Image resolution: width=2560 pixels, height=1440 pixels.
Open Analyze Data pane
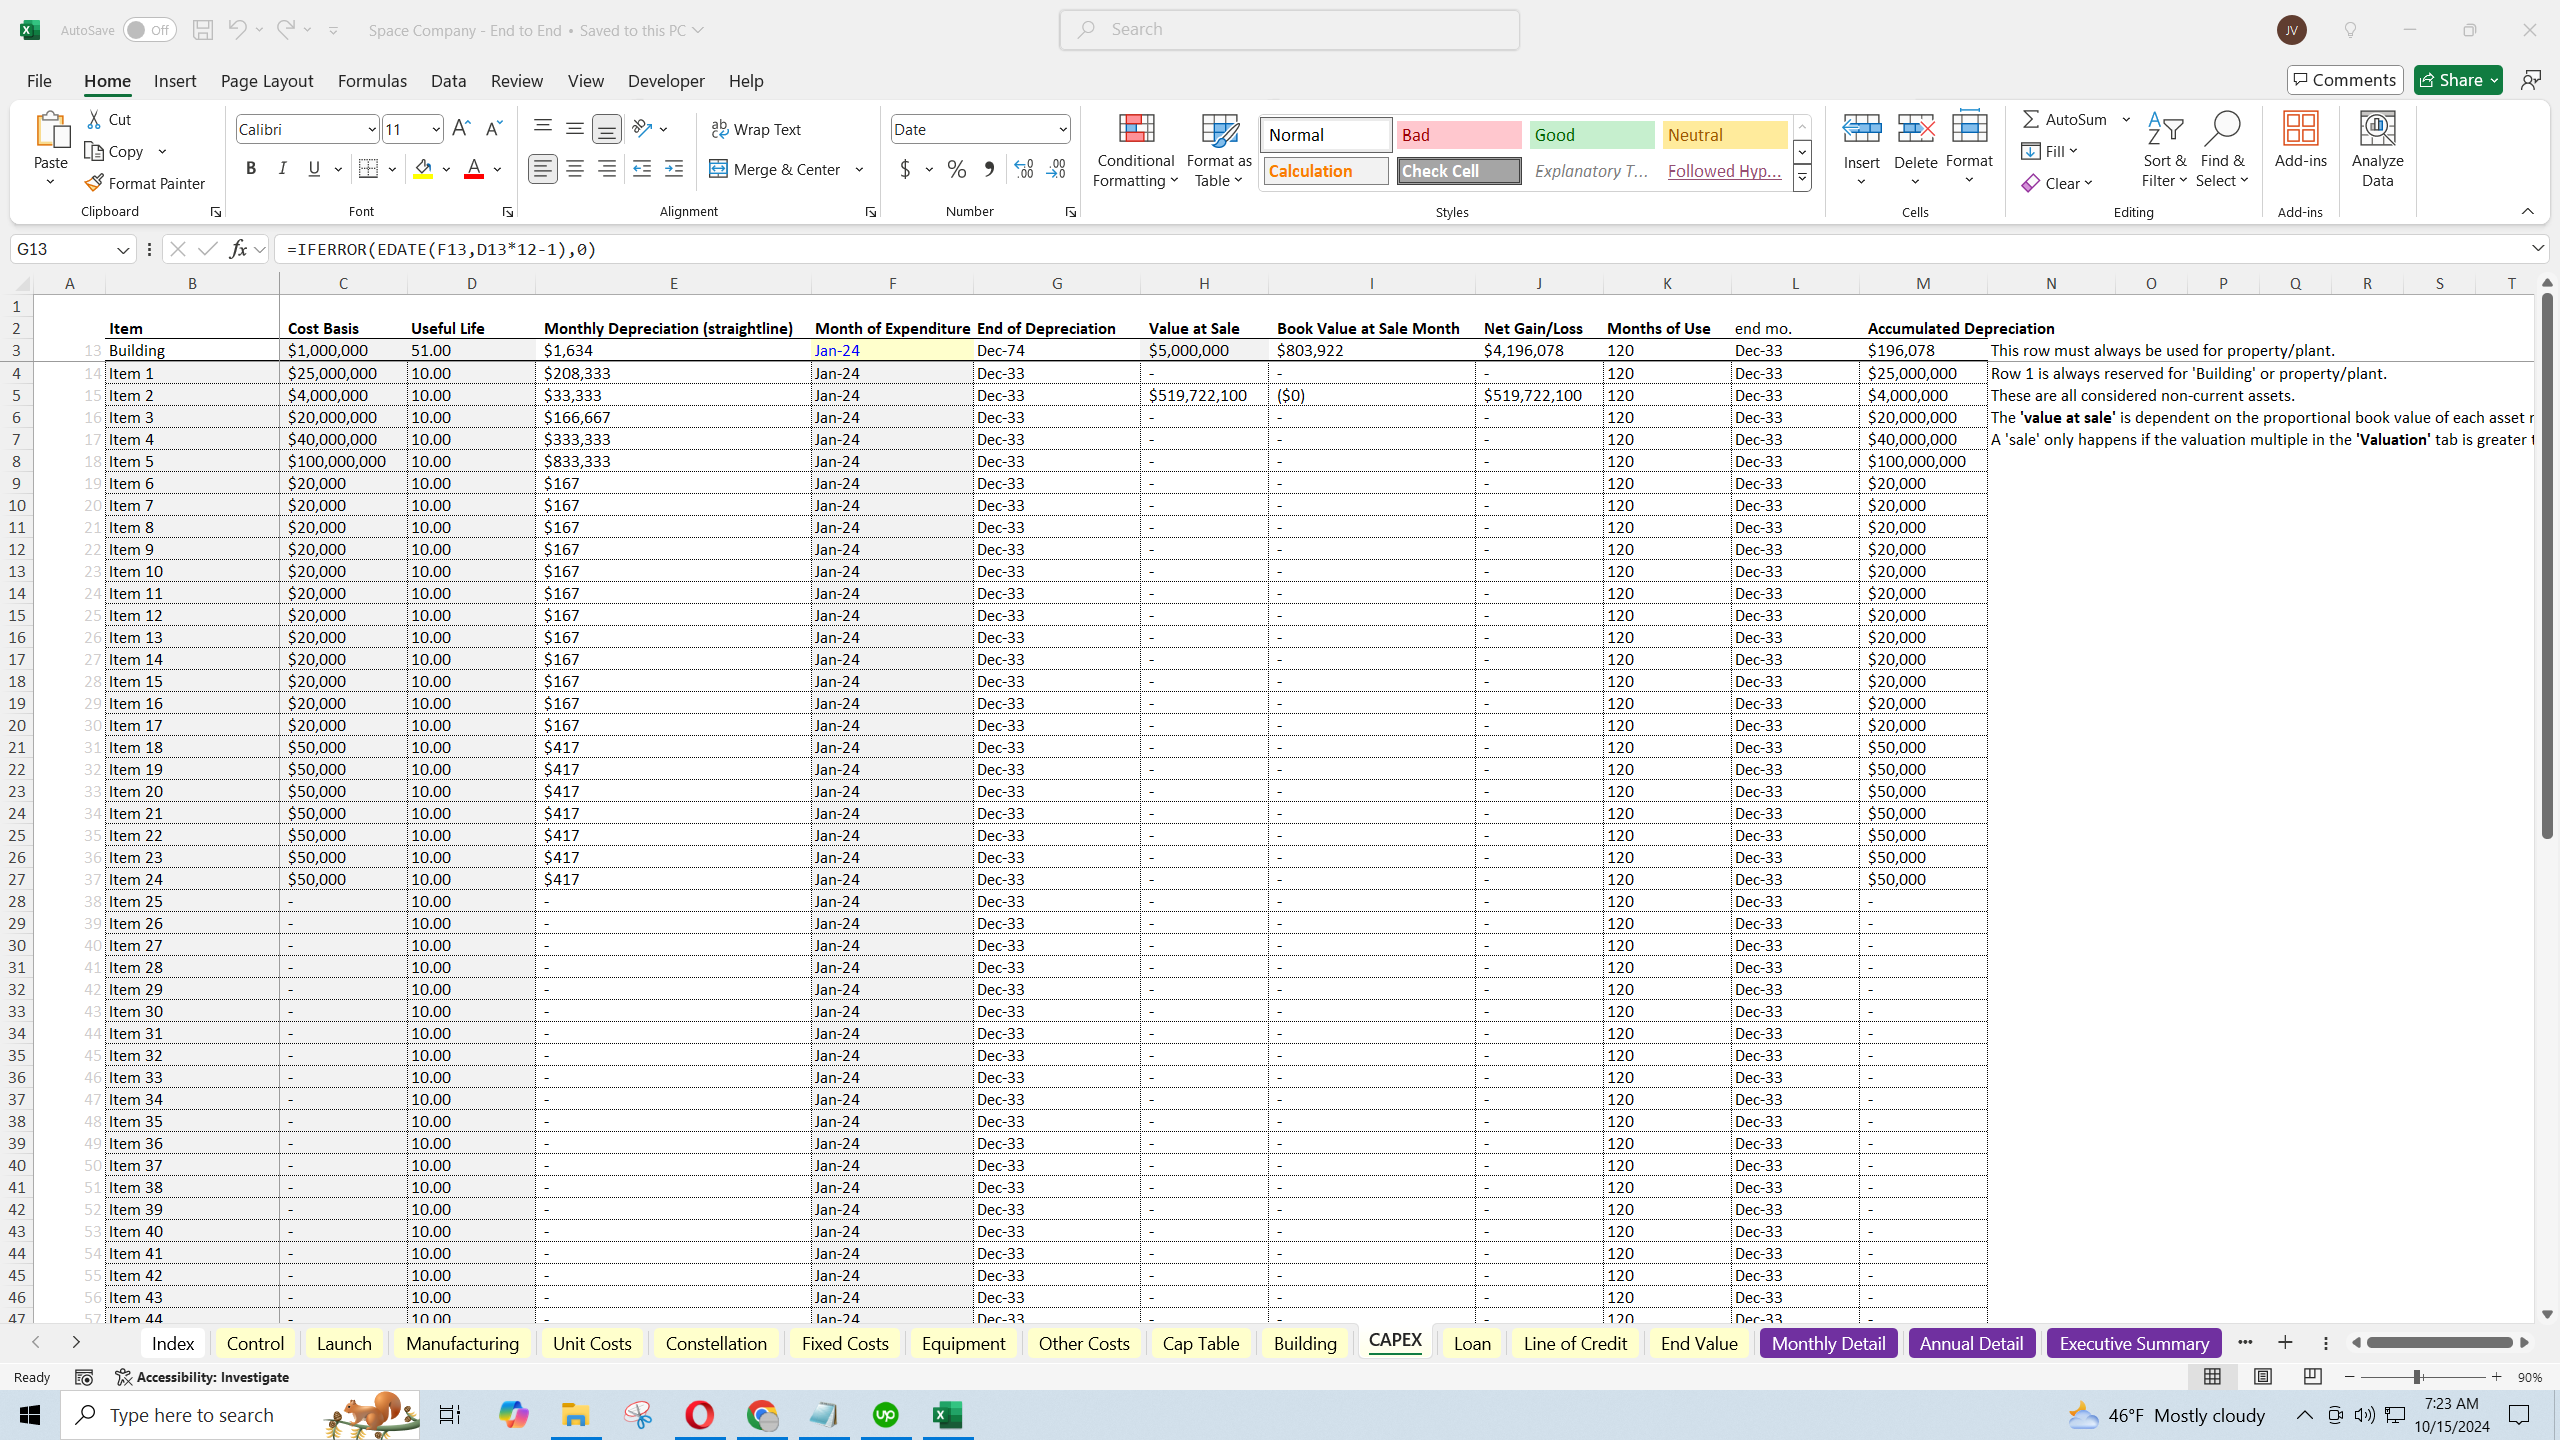pyautogui.click(x=2377, y=150)
